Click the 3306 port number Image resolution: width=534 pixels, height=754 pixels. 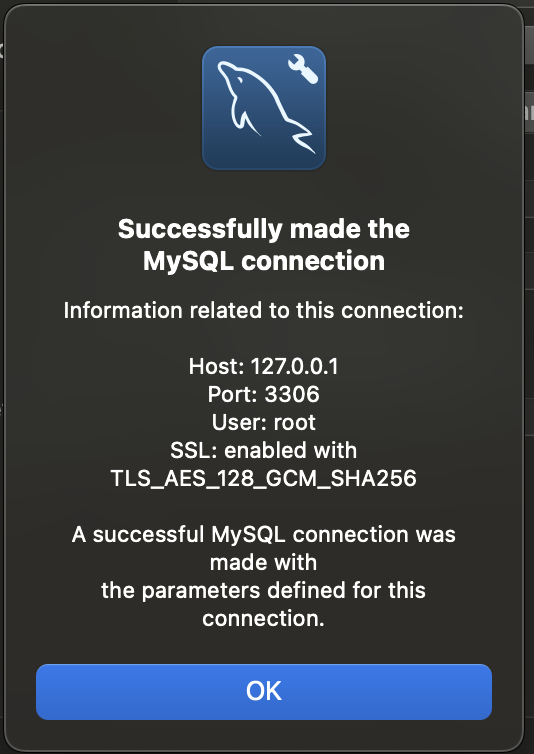click(292, 394)
